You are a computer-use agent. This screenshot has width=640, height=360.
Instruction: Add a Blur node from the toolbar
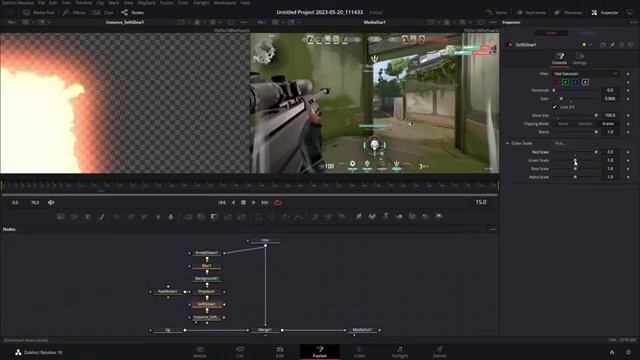171,217
